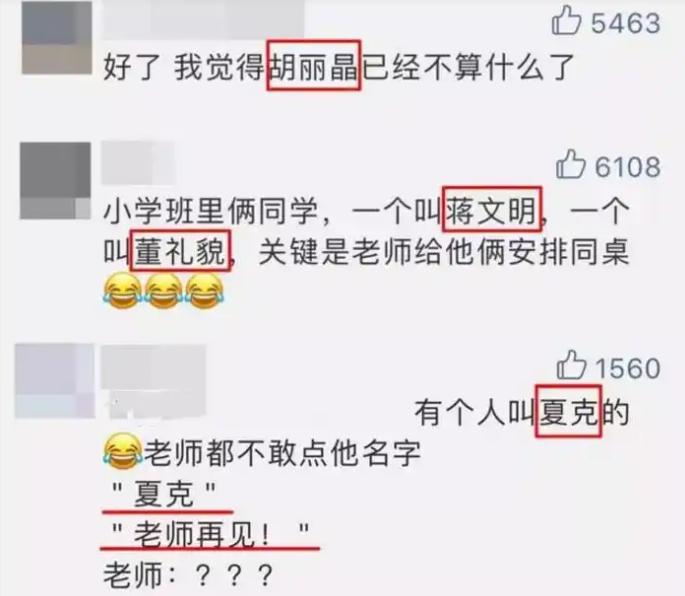
Task: Like the 夏克 comment with 1560 likes
Action: coord(571,365)
